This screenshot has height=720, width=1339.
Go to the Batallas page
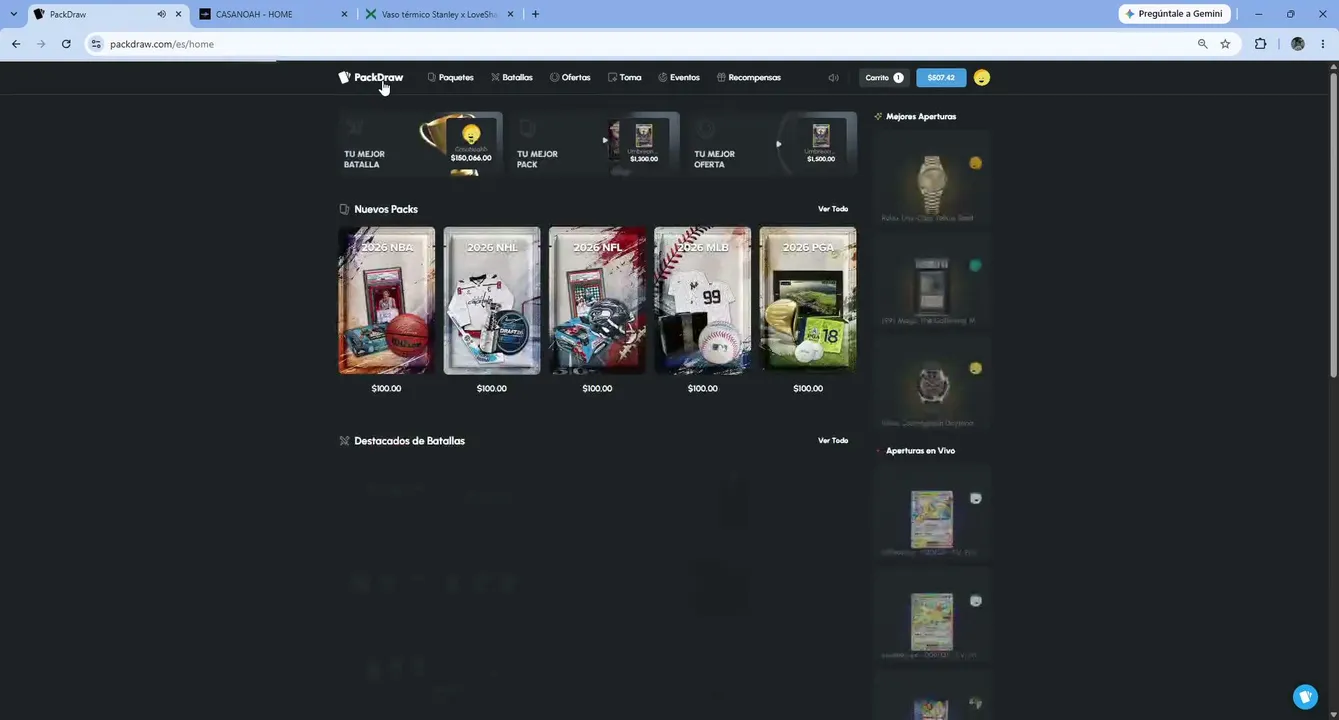tap(512, 77)
